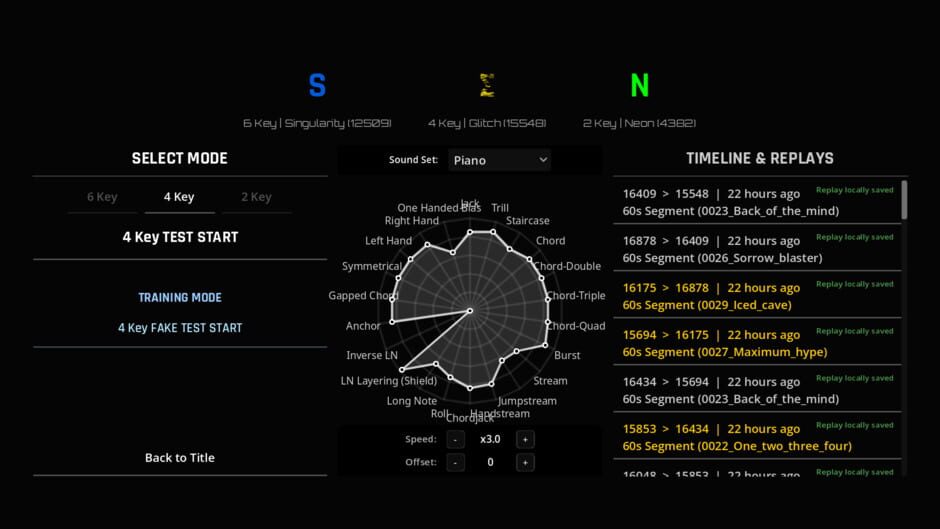The height and width of the screenshot is (529, 940).
Task: Open the Sound Set dropdown showing Piano
Action: (499, 160)
